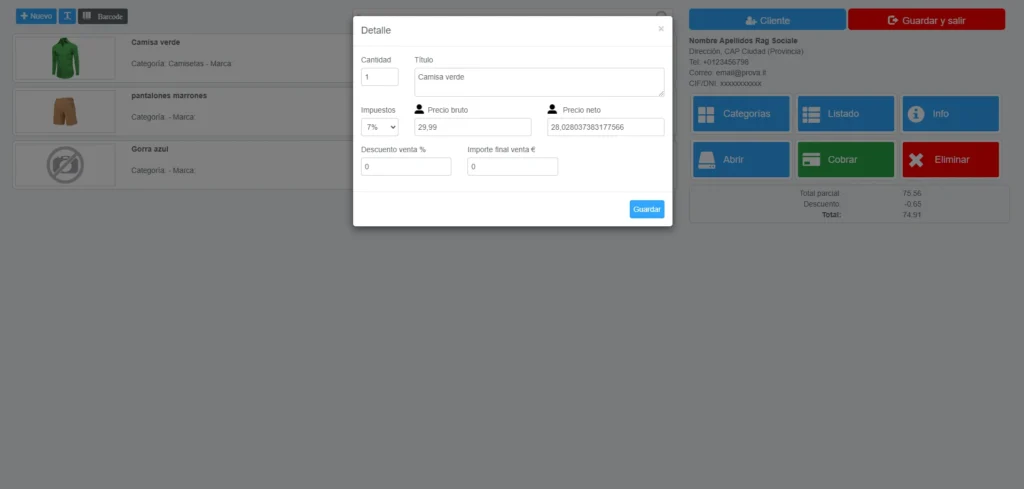Click the grid icon on Categorias

(x=706, y=114)
